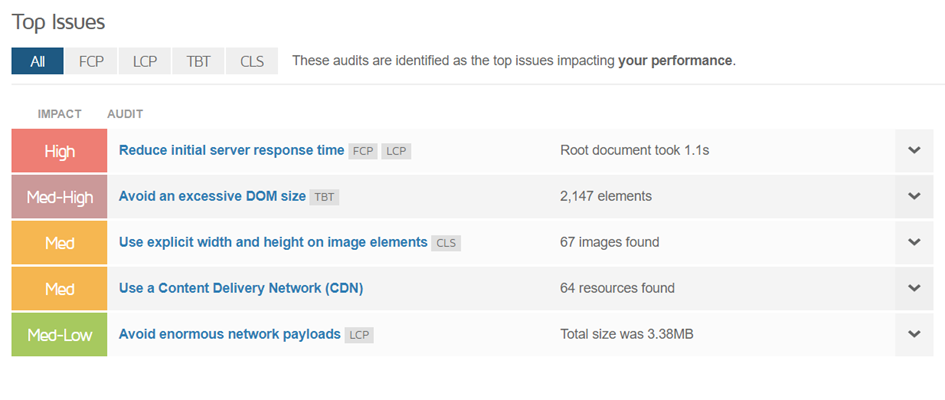Click the red High impact badge
945x400 pixels.
click(59, 152)
